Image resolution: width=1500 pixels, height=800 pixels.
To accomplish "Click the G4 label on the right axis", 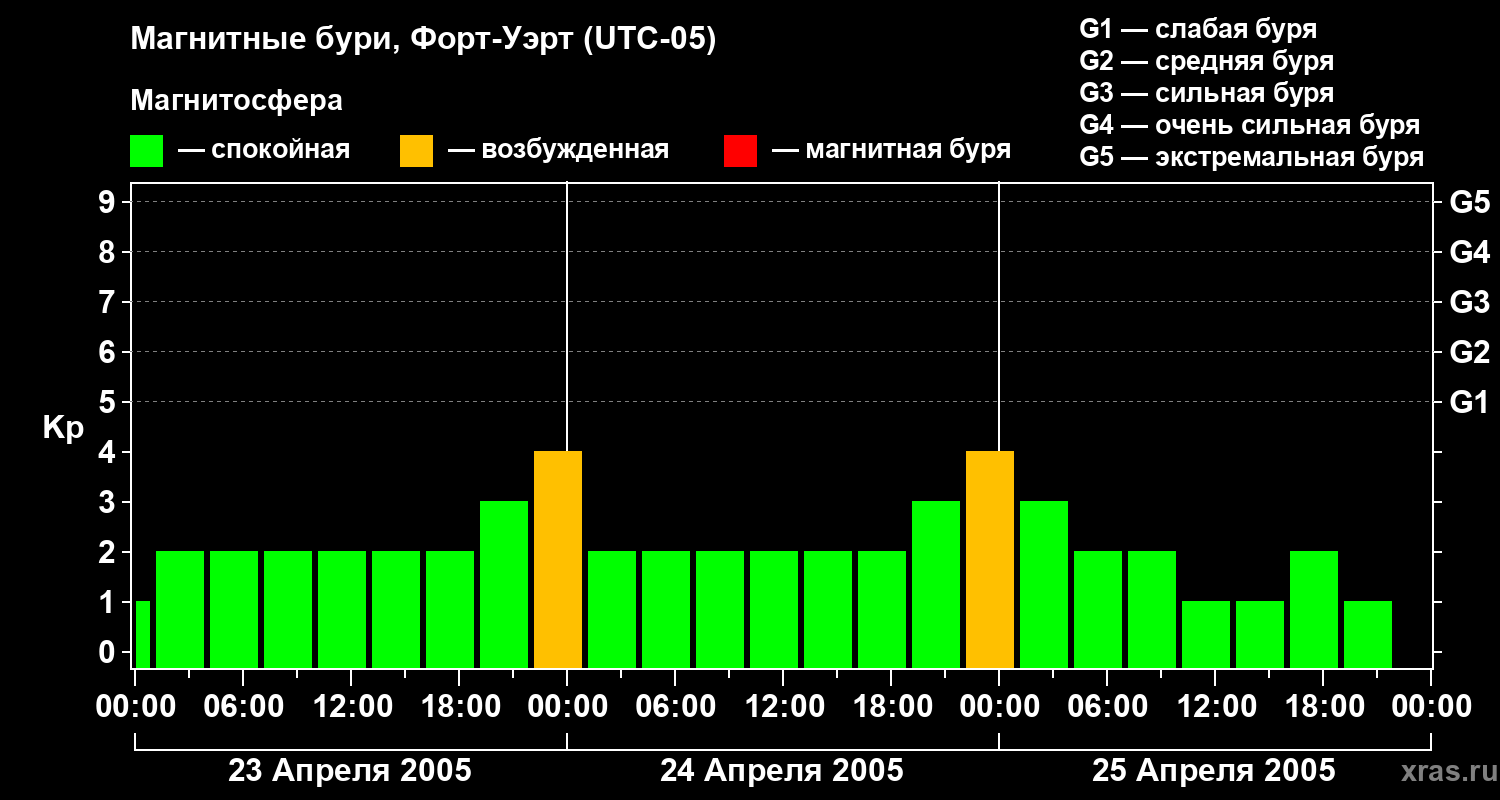I will (x=1469, y=252).
